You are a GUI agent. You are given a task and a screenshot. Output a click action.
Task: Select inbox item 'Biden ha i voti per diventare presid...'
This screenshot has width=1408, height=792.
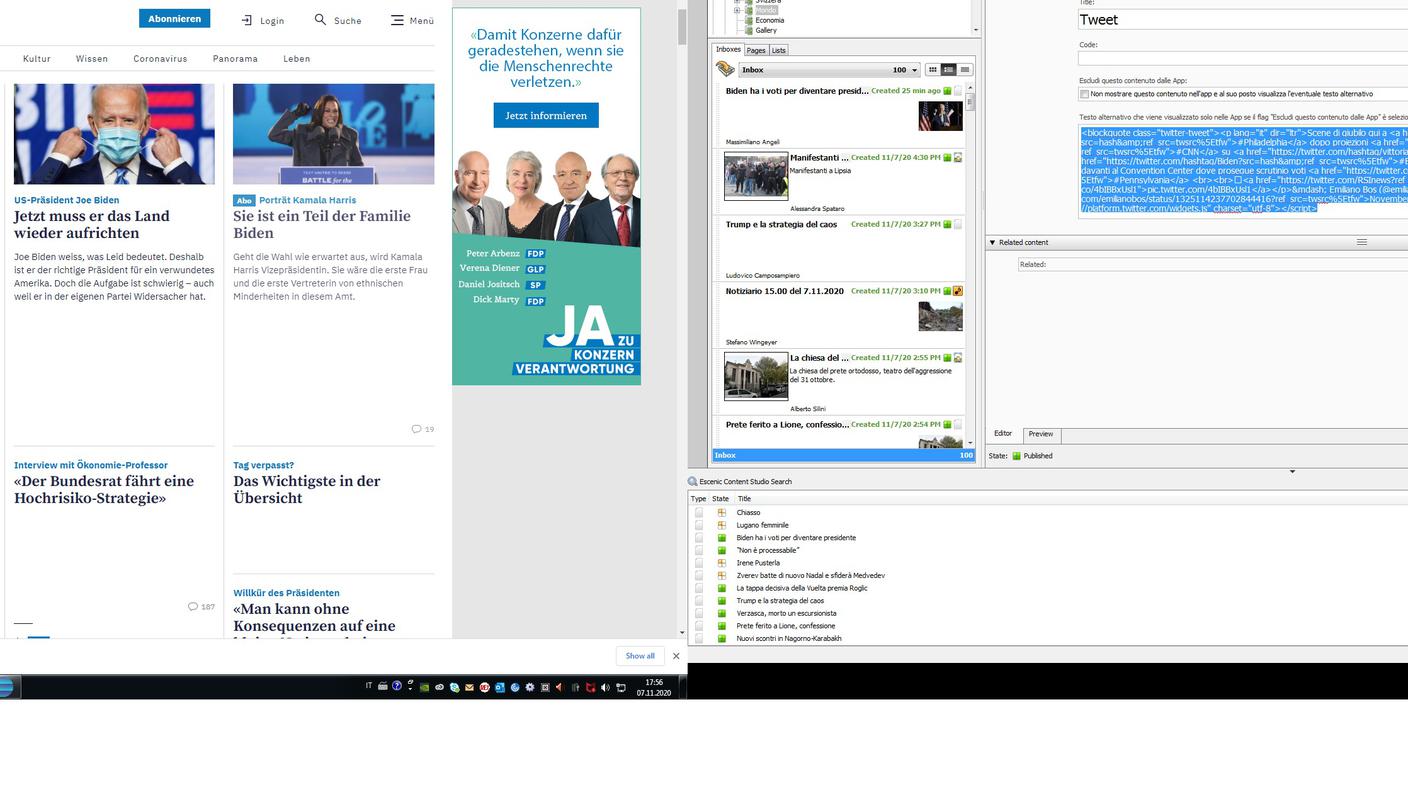797,91
